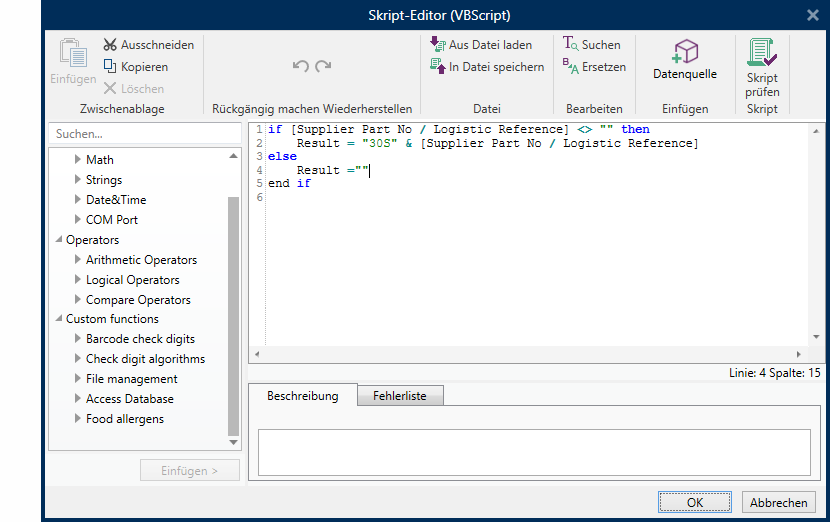Expand Arithmetic Operators
The height and width of the screenshot is (522, 830).
click(78, 259)
